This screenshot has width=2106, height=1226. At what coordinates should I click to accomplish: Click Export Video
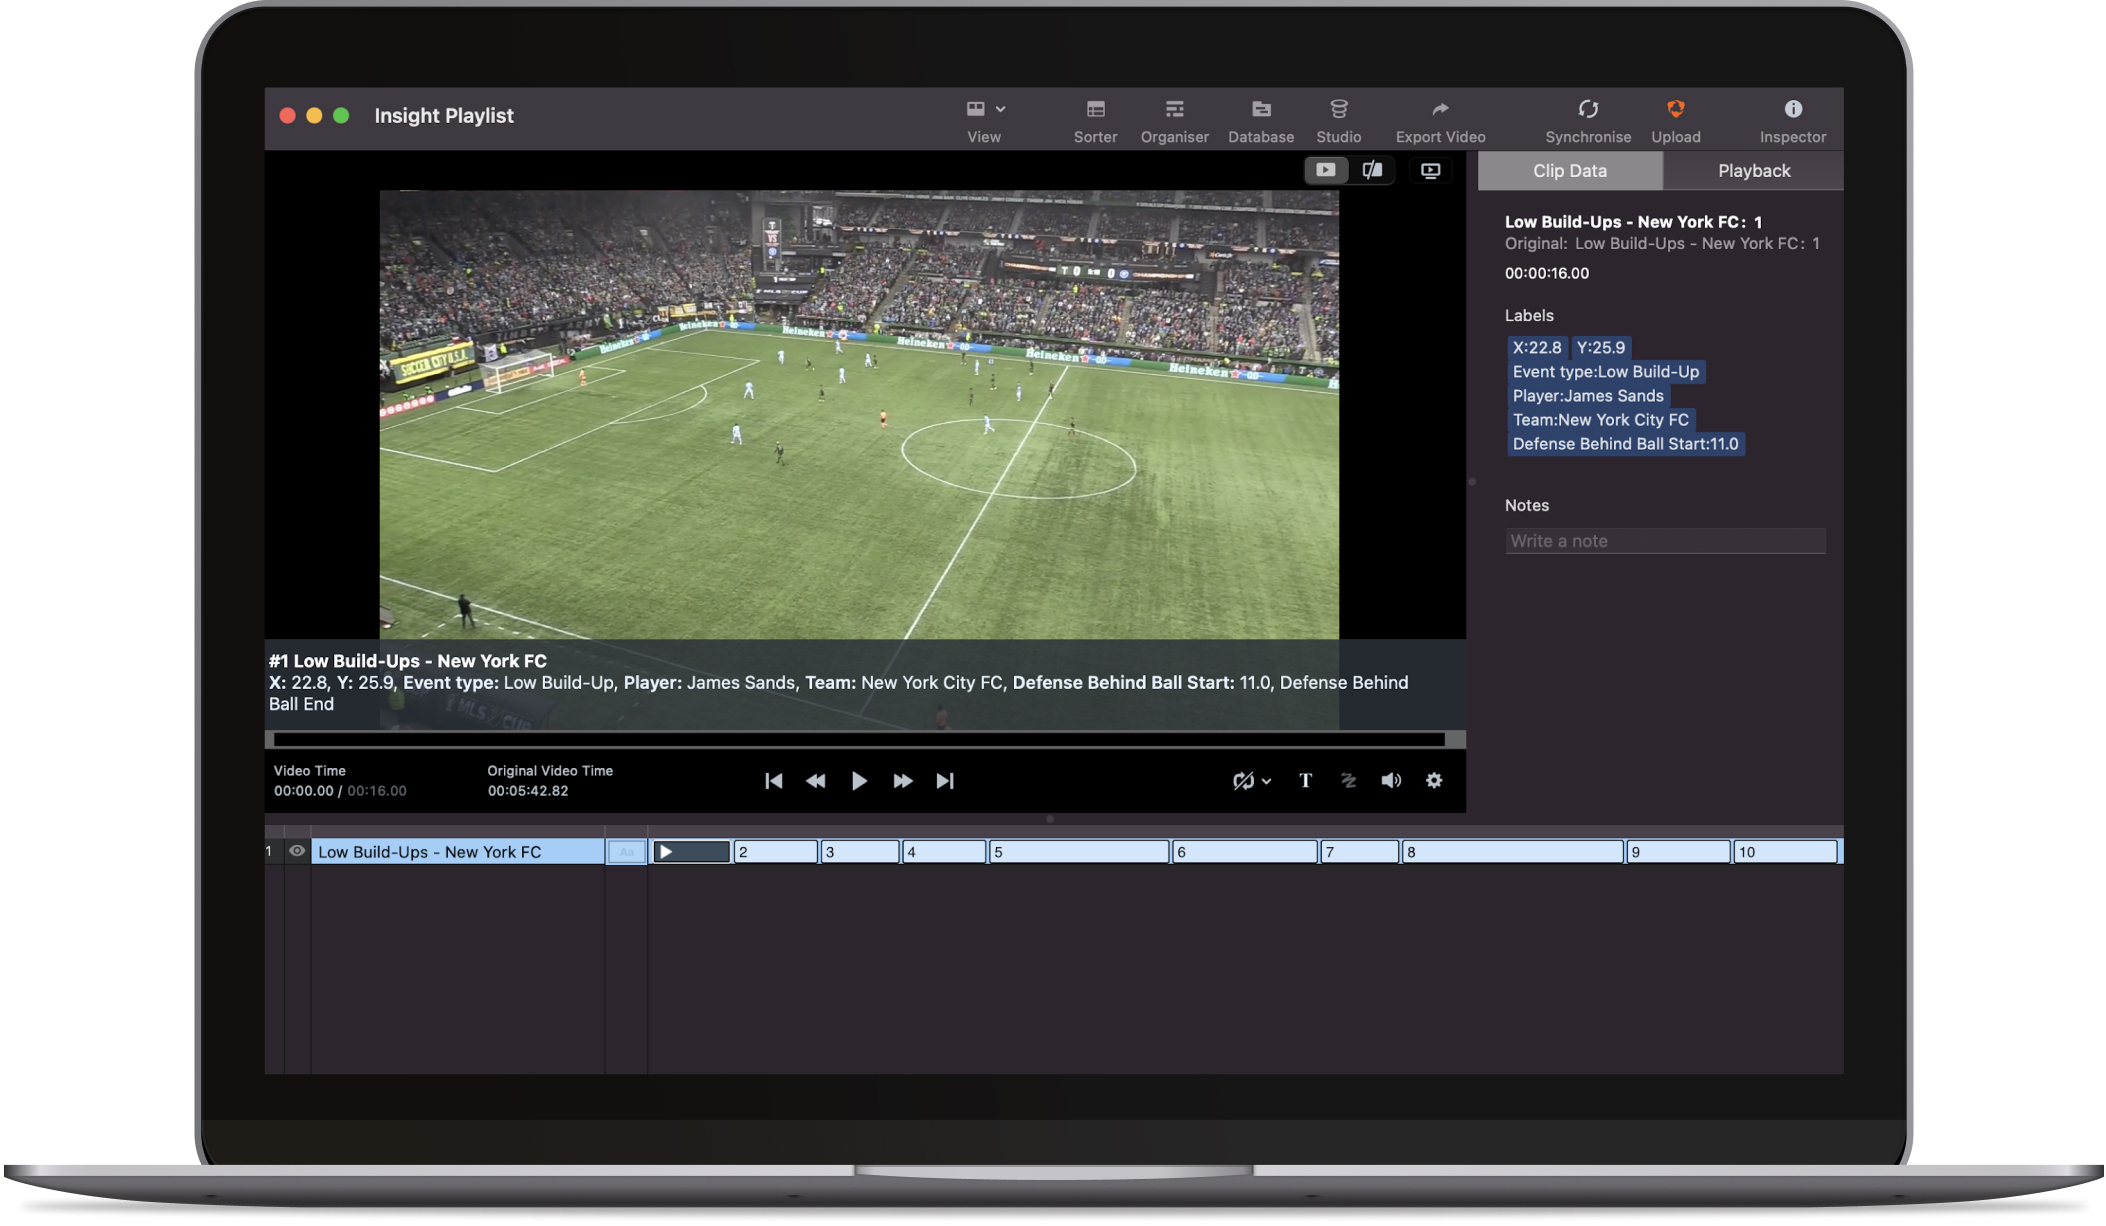click(1440, 120)
